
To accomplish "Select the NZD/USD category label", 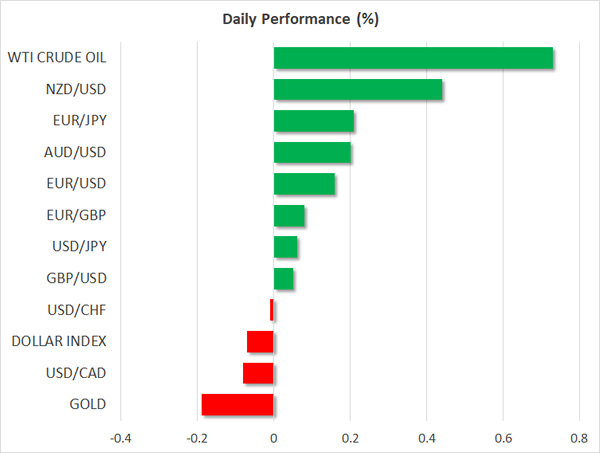I will tap(77, 90).
